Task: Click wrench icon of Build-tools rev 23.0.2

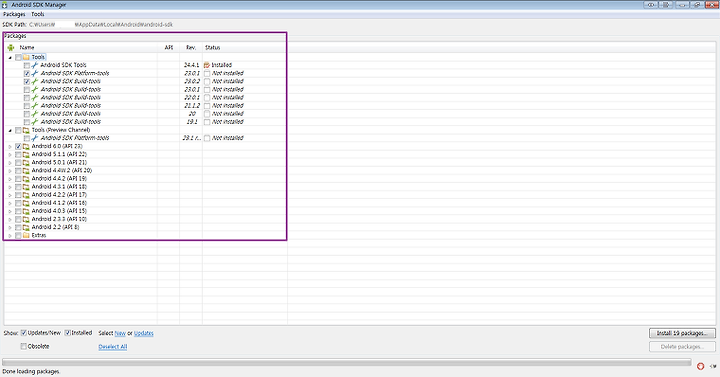Action: [34, 81]
